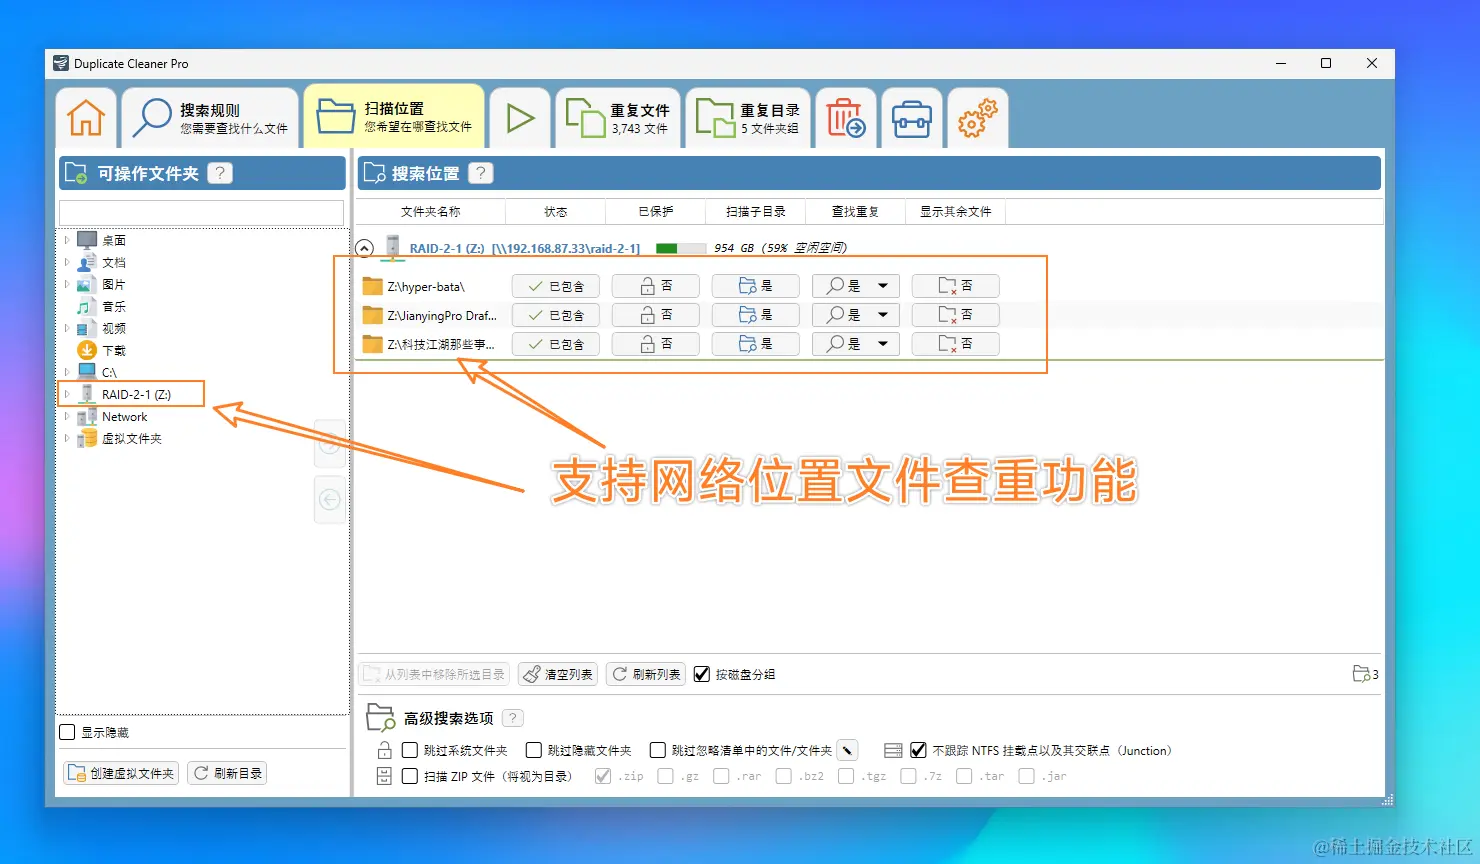Toggle 已包含 status for Z:\hyper-bata\

point(555,286)
